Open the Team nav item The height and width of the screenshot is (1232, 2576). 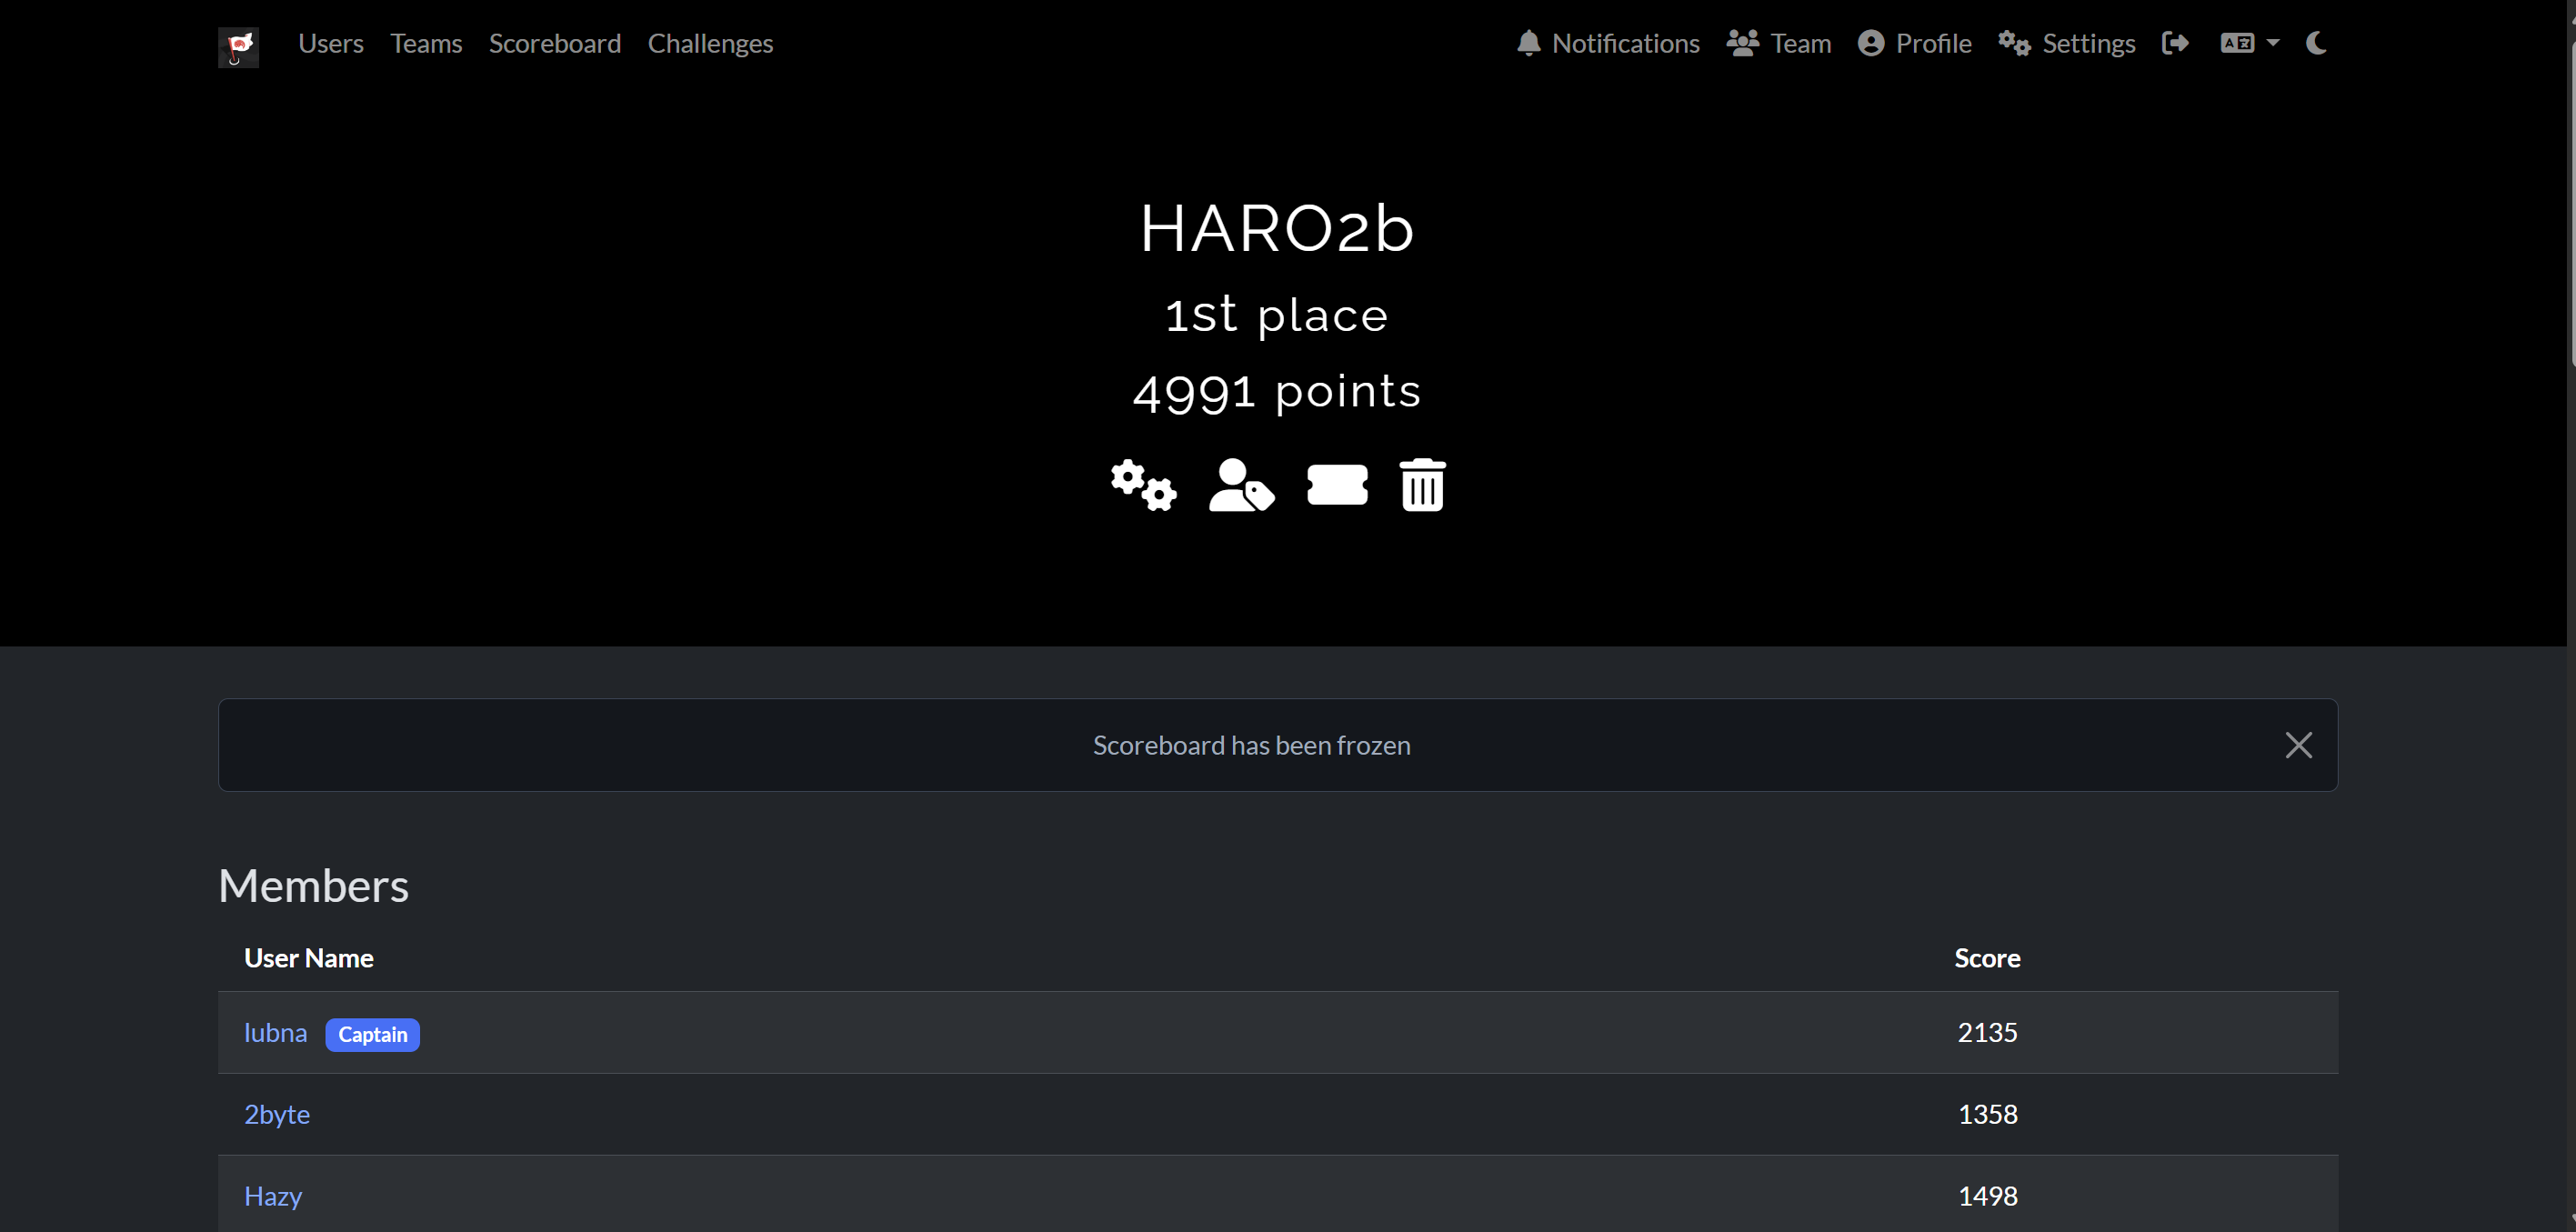1779,44
